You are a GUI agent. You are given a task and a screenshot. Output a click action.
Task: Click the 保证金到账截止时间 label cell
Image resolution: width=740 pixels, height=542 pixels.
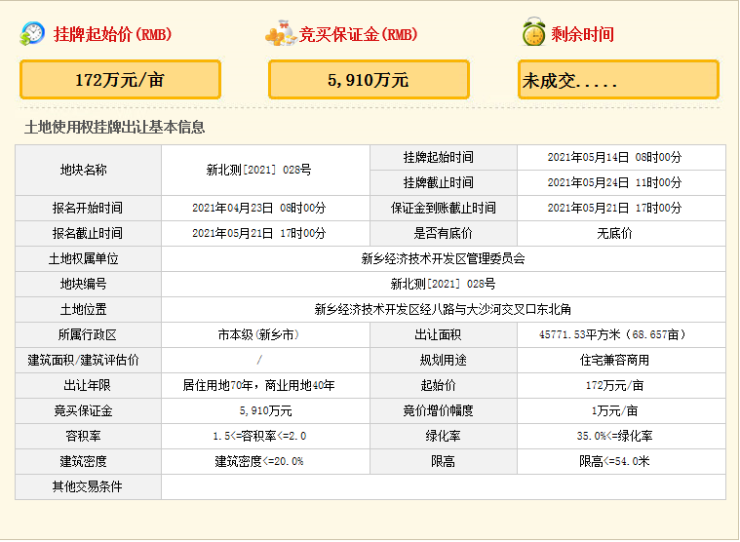tap(444, 208)
